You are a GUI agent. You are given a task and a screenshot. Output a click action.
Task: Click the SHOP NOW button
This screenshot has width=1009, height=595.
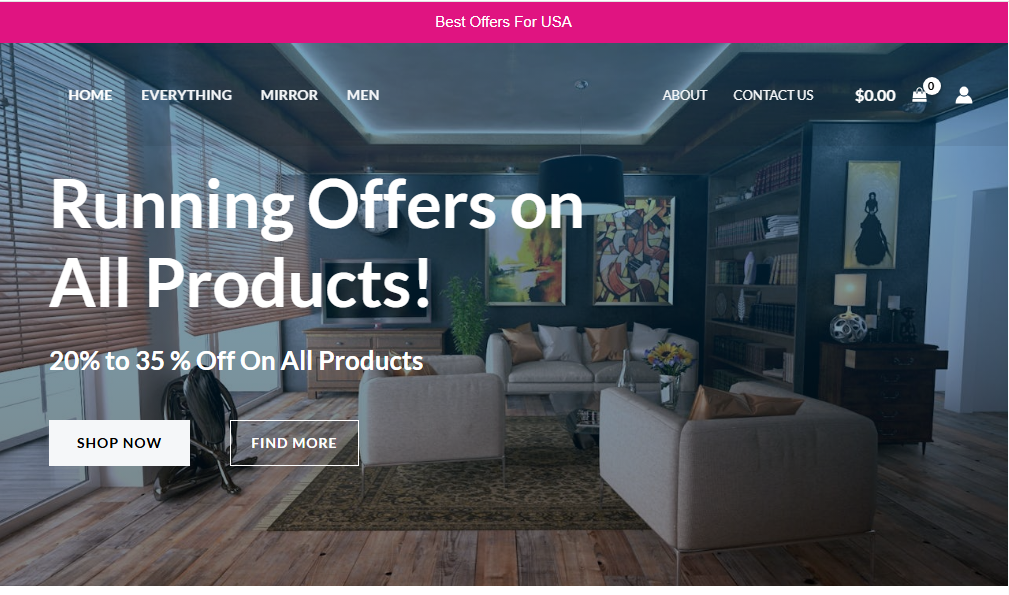click(x=119, y=443)
